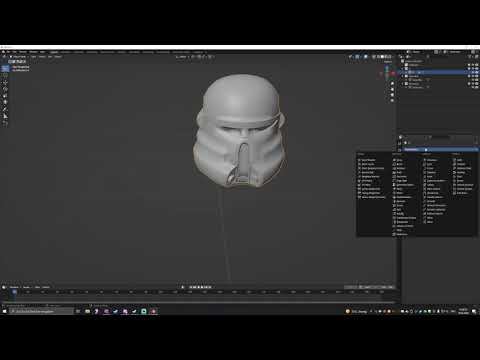Choose Shrinkwrap modifier
The height and width of the screenshot is (360, 480).
tap(432, 193)
